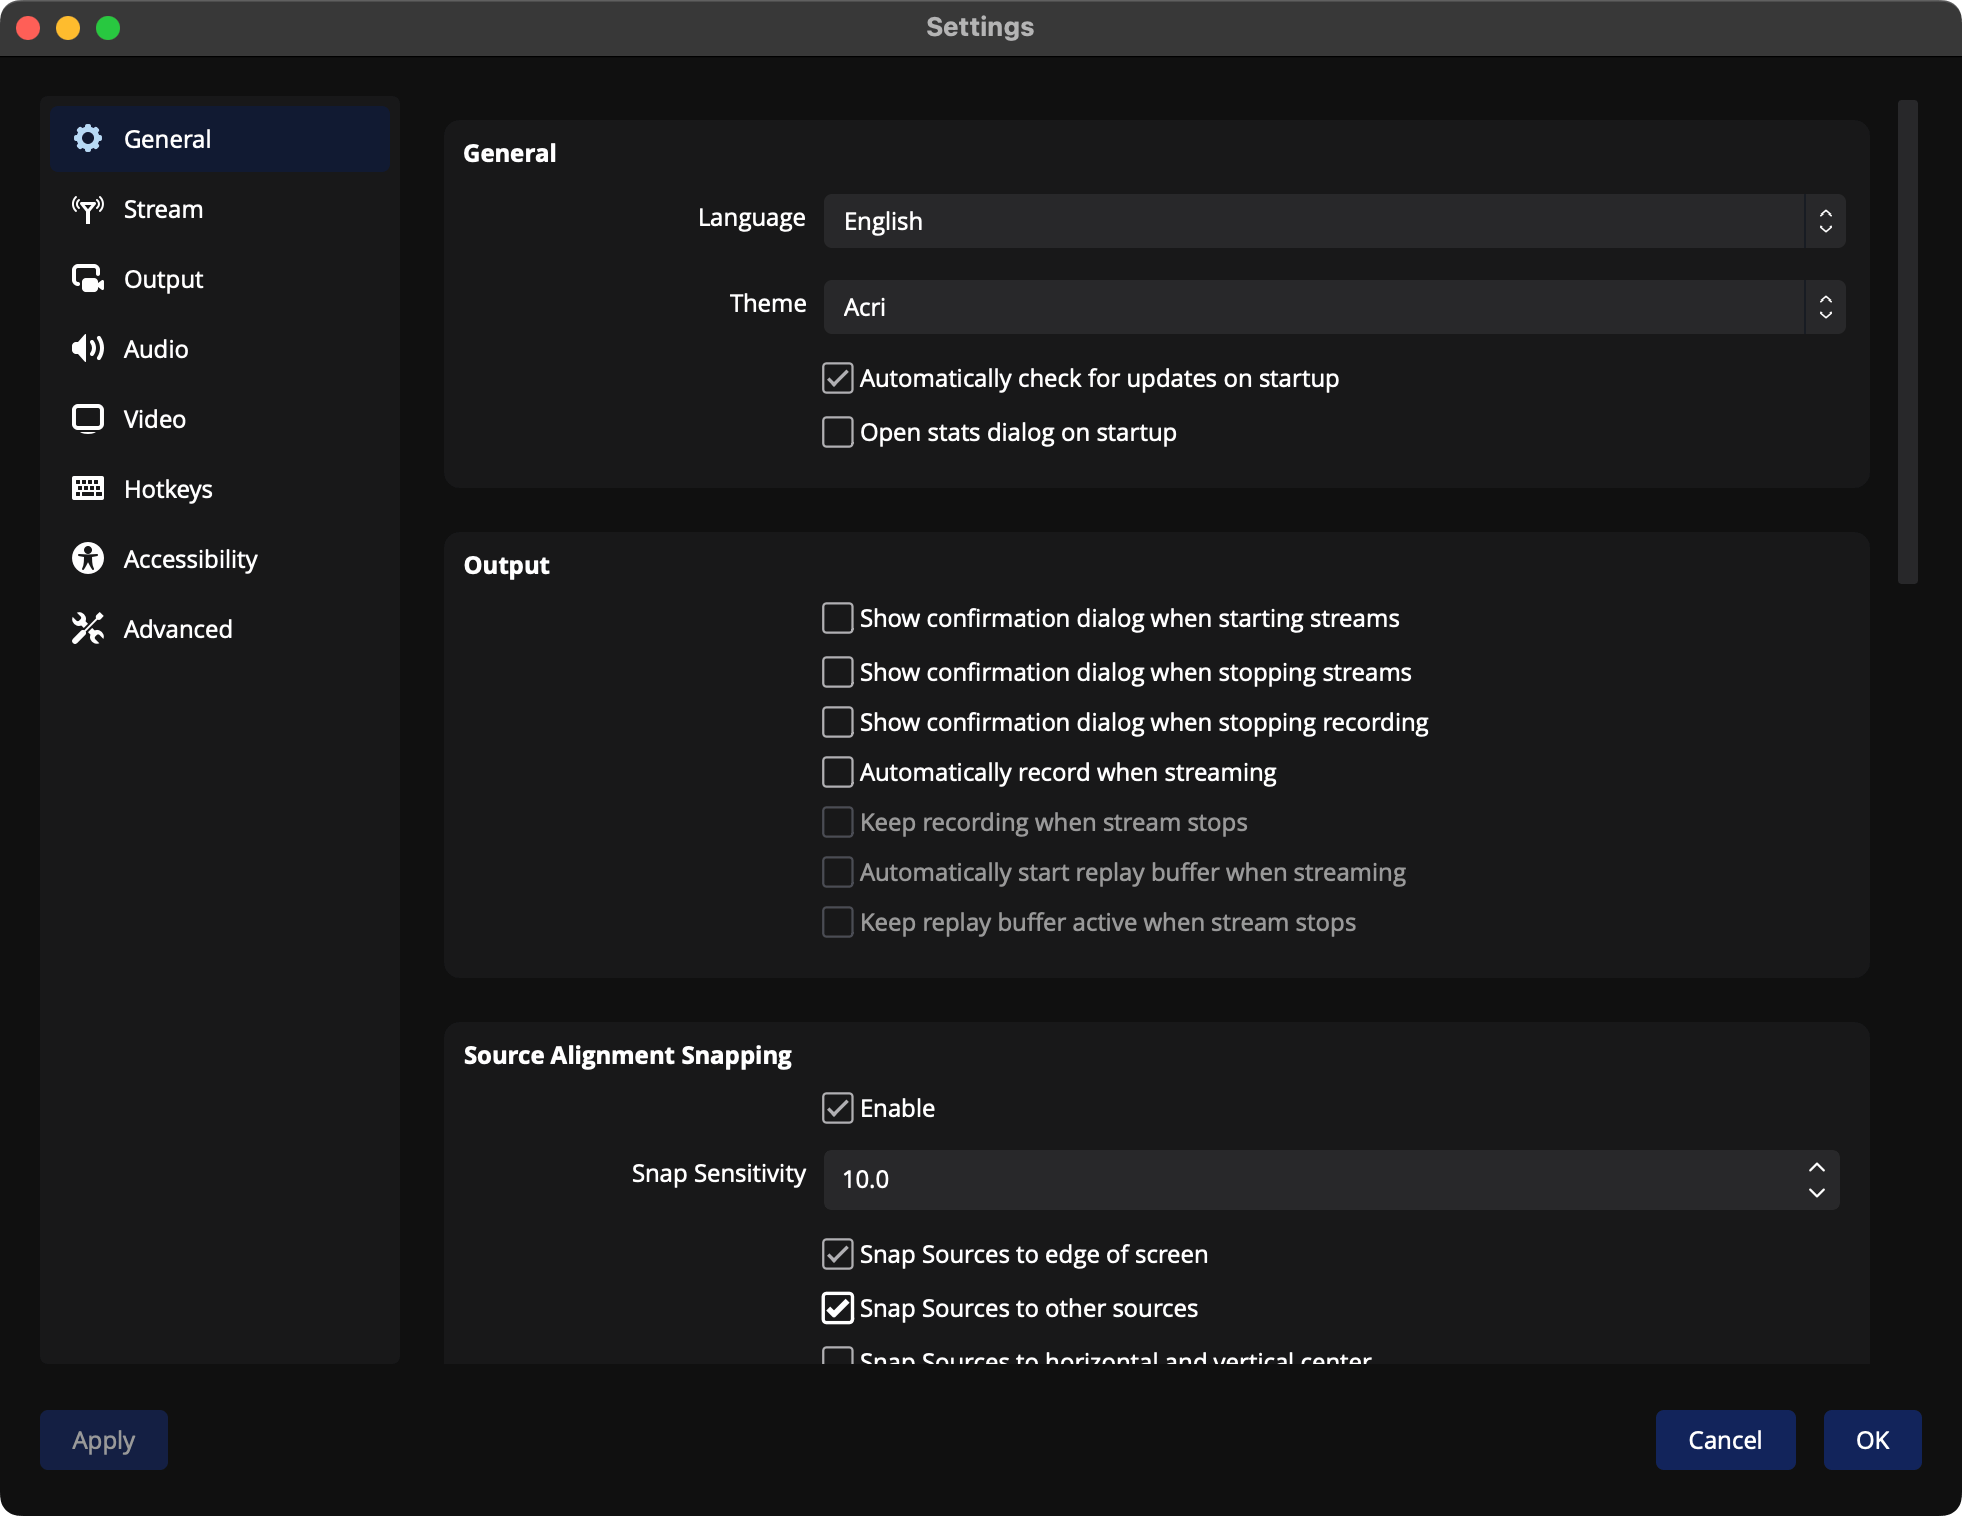Screen dimensions: 1962x1516
Task: Select the Video monitor icon
Action: tap(88, 418)
